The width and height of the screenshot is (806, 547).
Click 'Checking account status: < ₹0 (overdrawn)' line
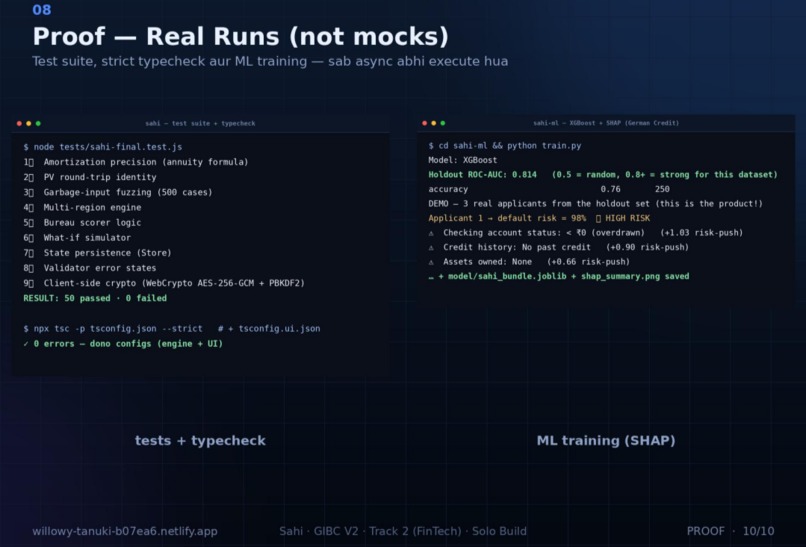click(585, 233)
